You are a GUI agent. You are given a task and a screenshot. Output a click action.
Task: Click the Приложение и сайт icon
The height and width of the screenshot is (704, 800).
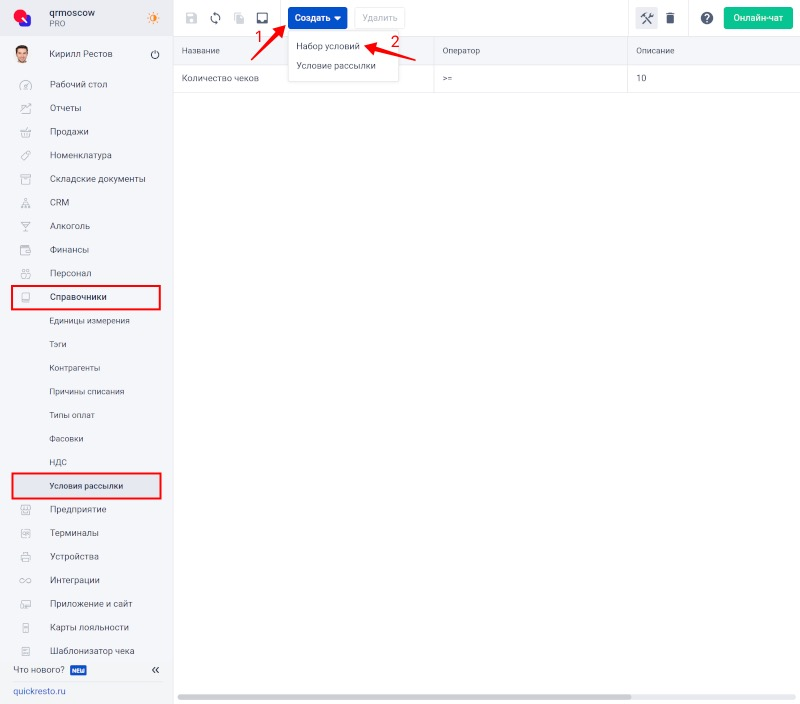coord(26,604)
